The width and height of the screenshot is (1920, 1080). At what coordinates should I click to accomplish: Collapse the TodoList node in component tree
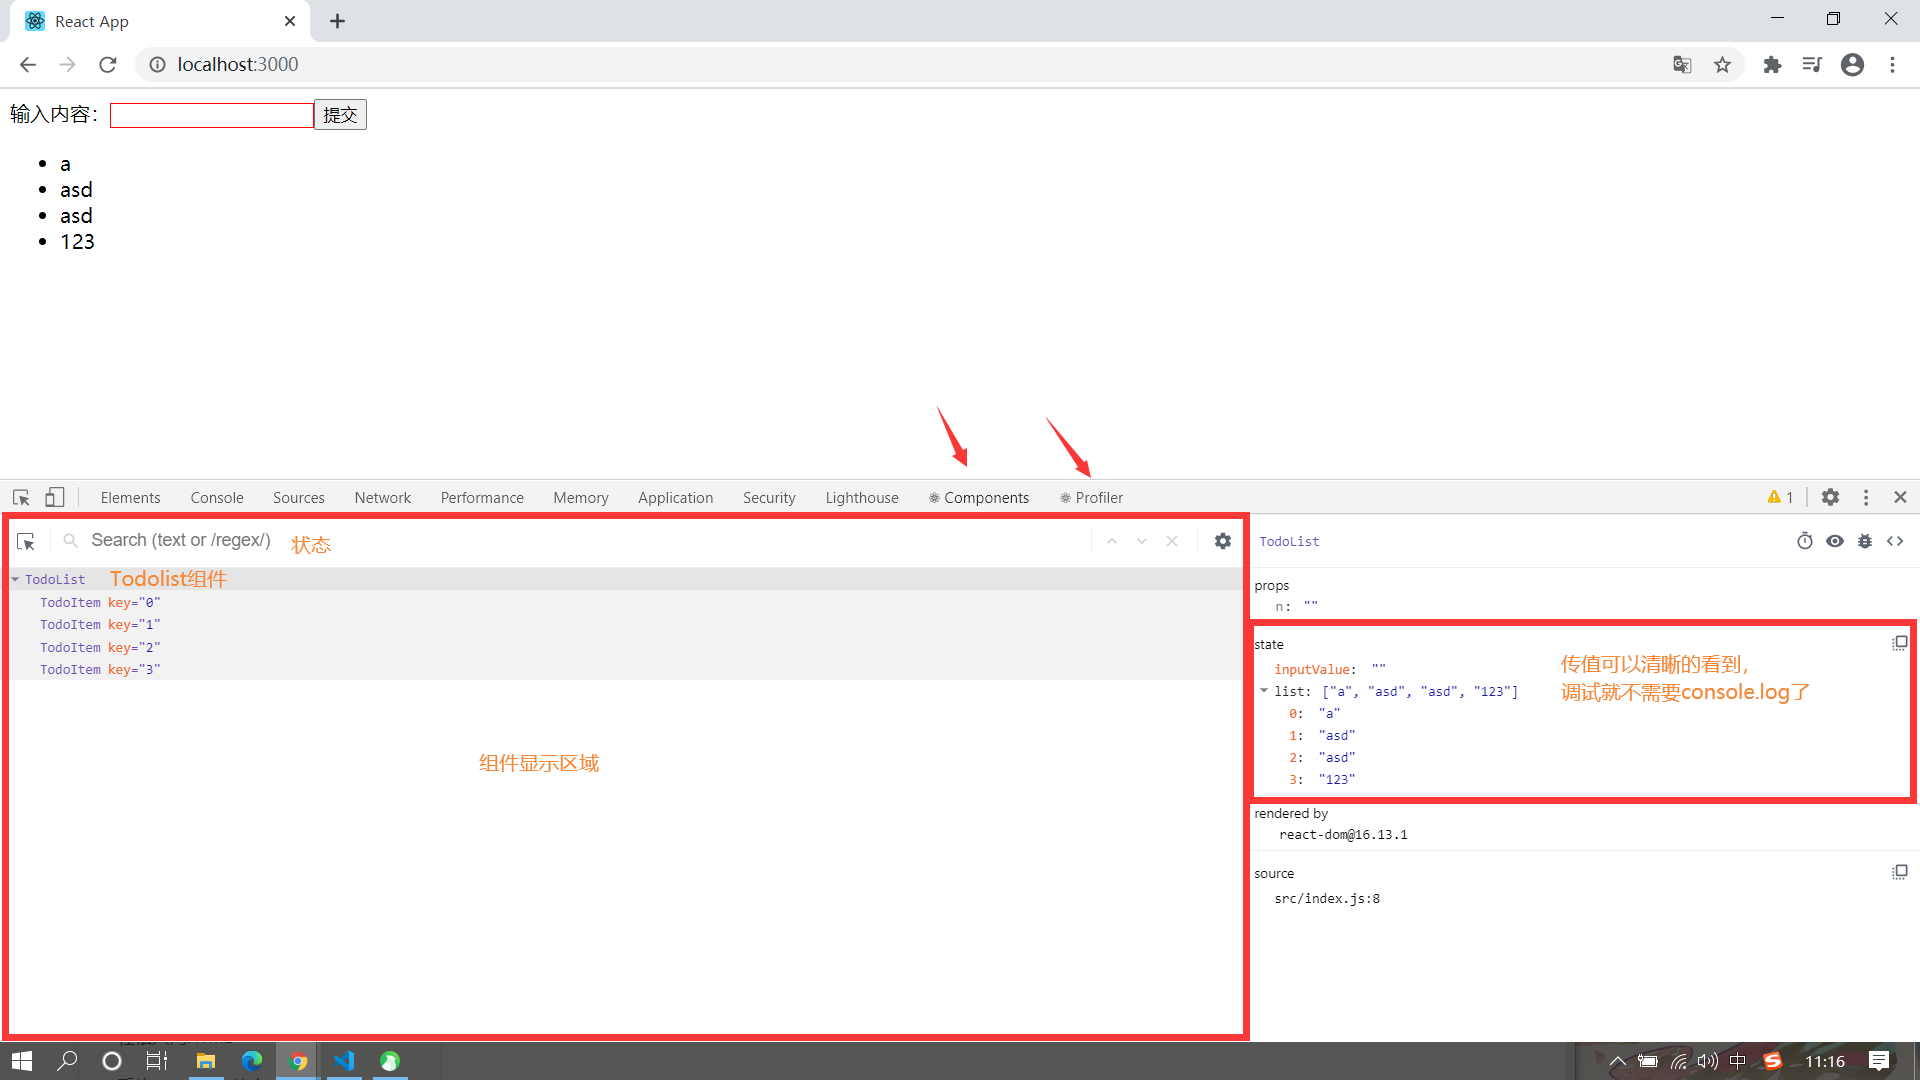click(15, 579)
